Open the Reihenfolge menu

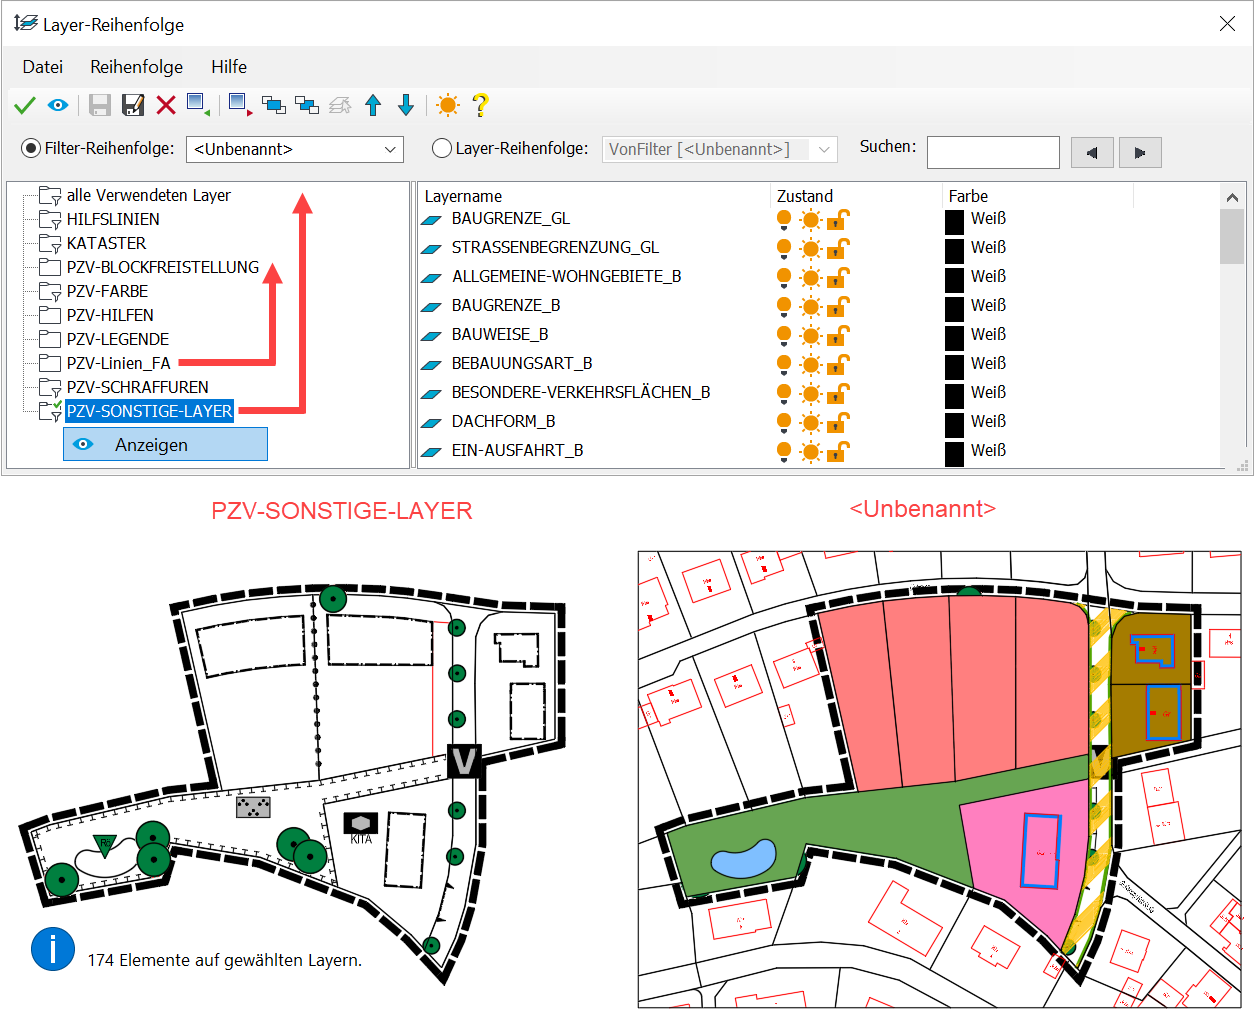[x=136, y=67]
